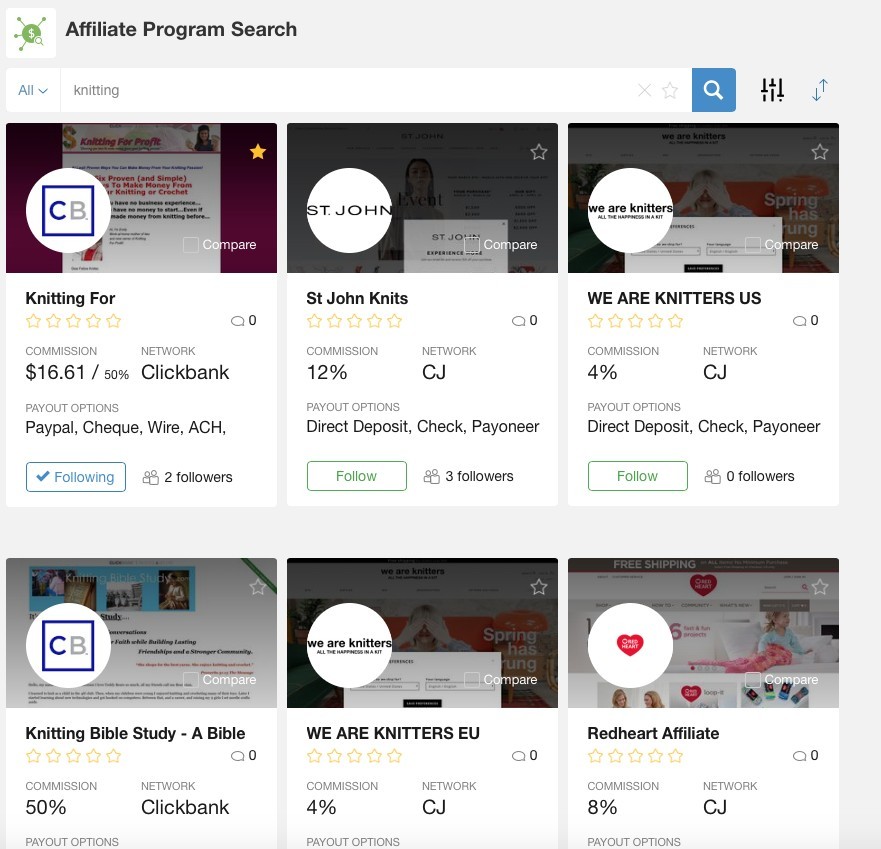881x849 pixels.
Task: Favorite Knitting Bible Study star icon
Action: [258, 587]
